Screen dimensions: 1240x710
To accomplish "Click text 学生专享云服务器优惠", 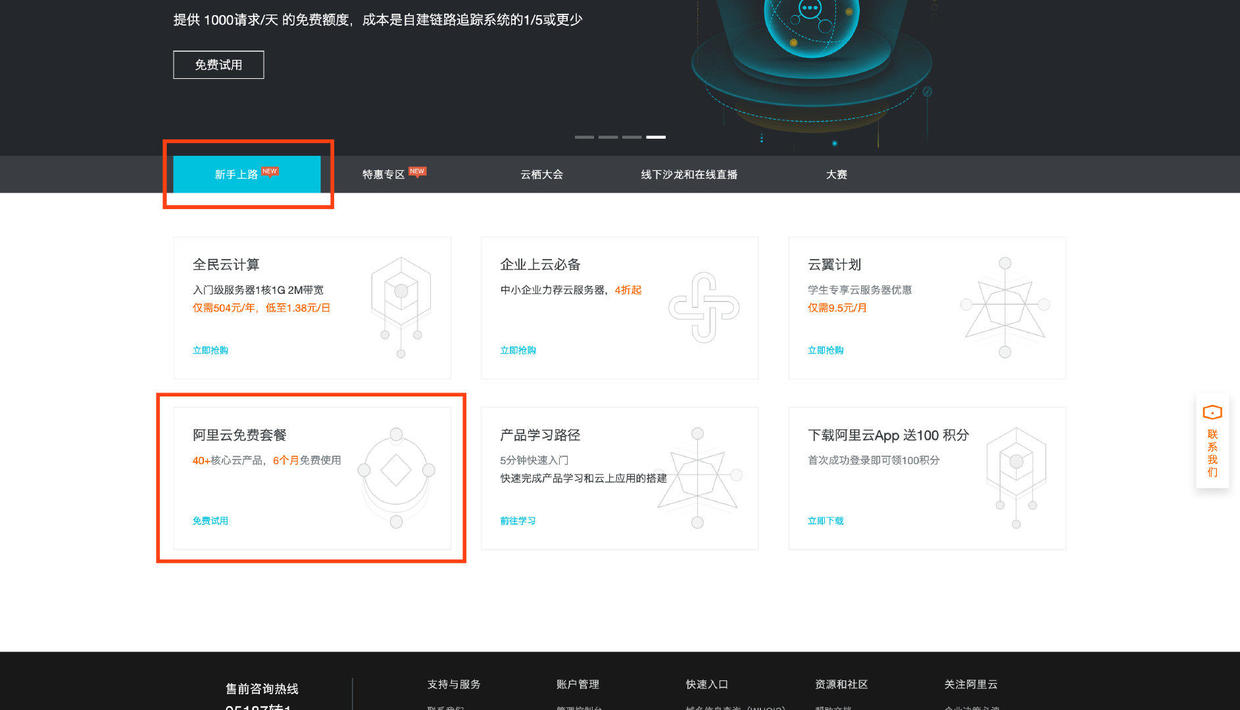I will pyautogui.click(x=860, y=290).
